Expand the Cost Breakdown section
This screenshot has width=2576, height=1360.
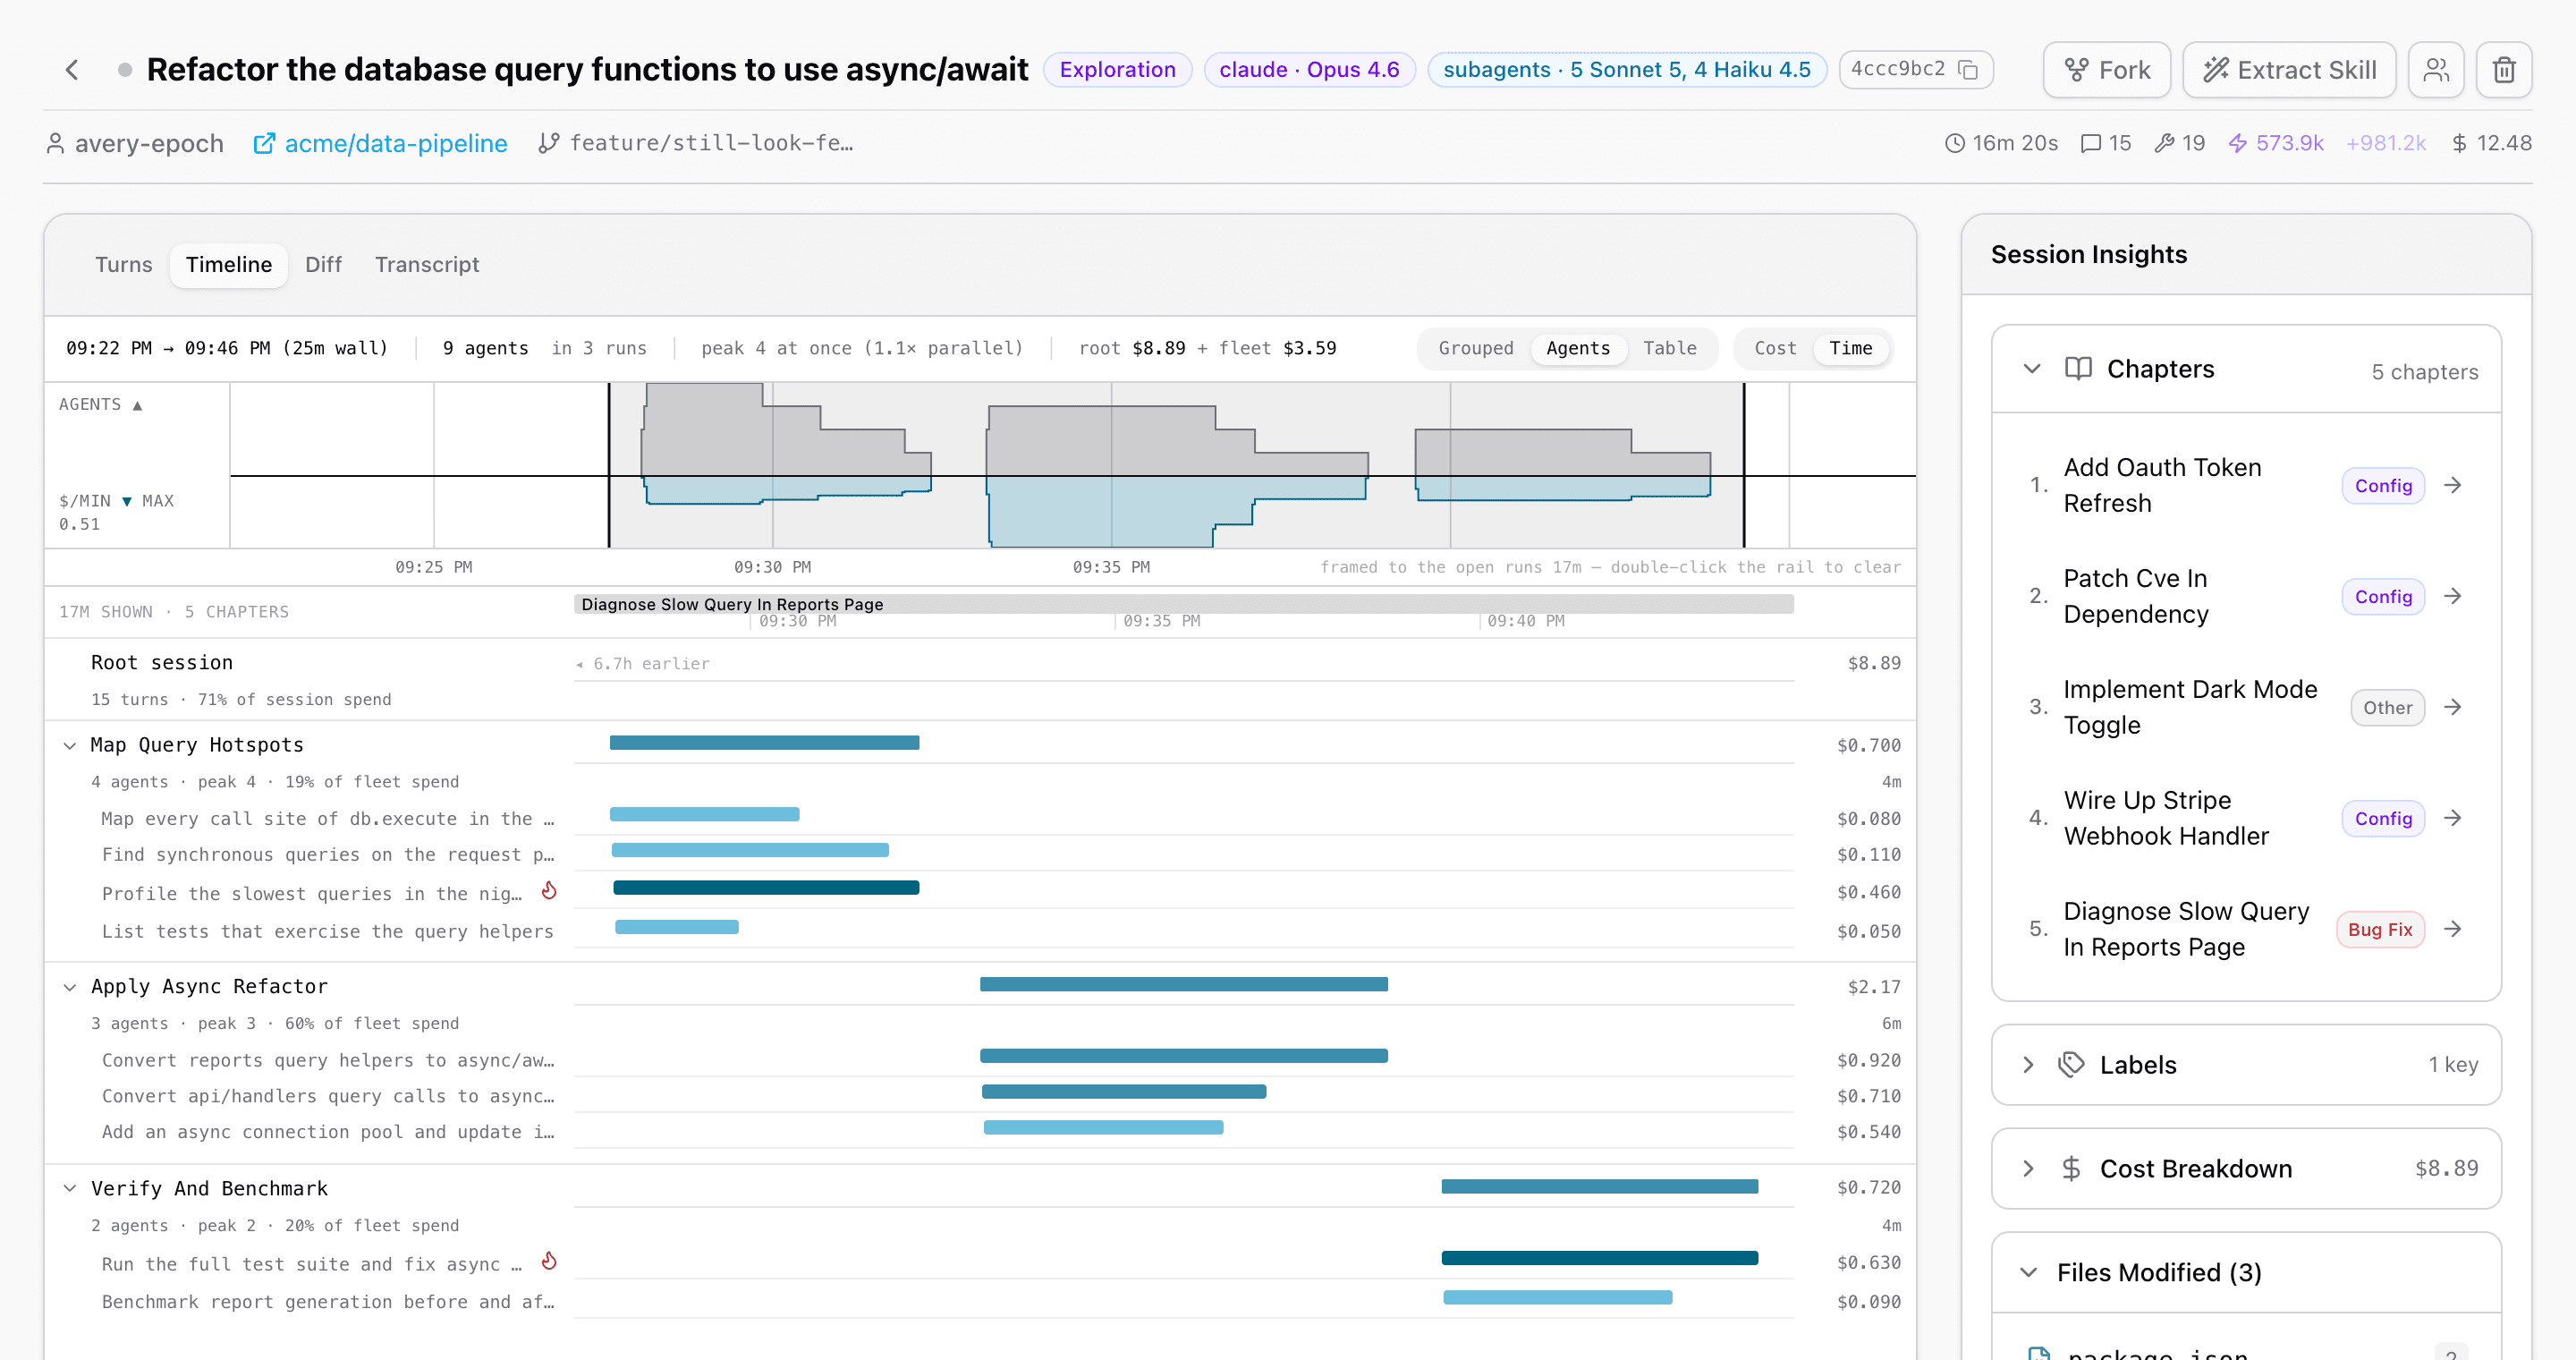pos(2028,1169)
